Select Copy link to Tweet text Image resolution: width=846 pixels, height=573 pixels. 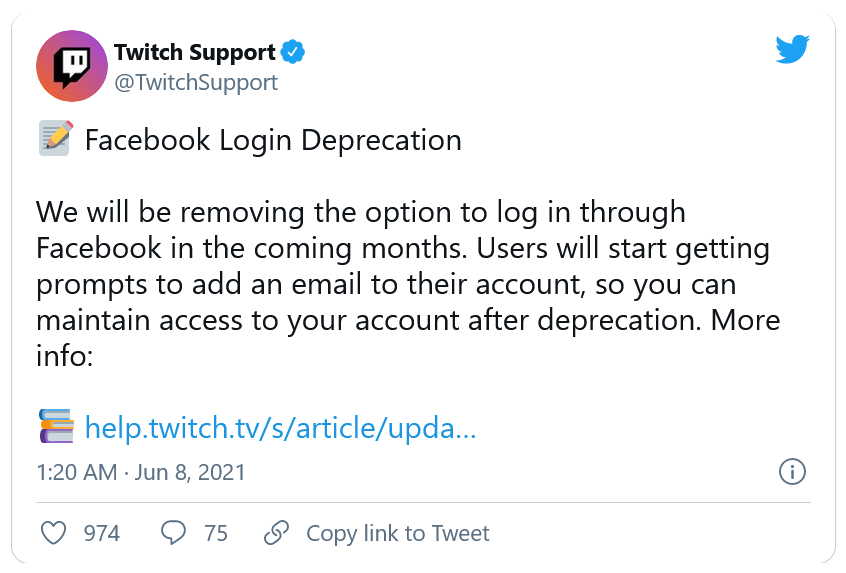pos(398,533)
